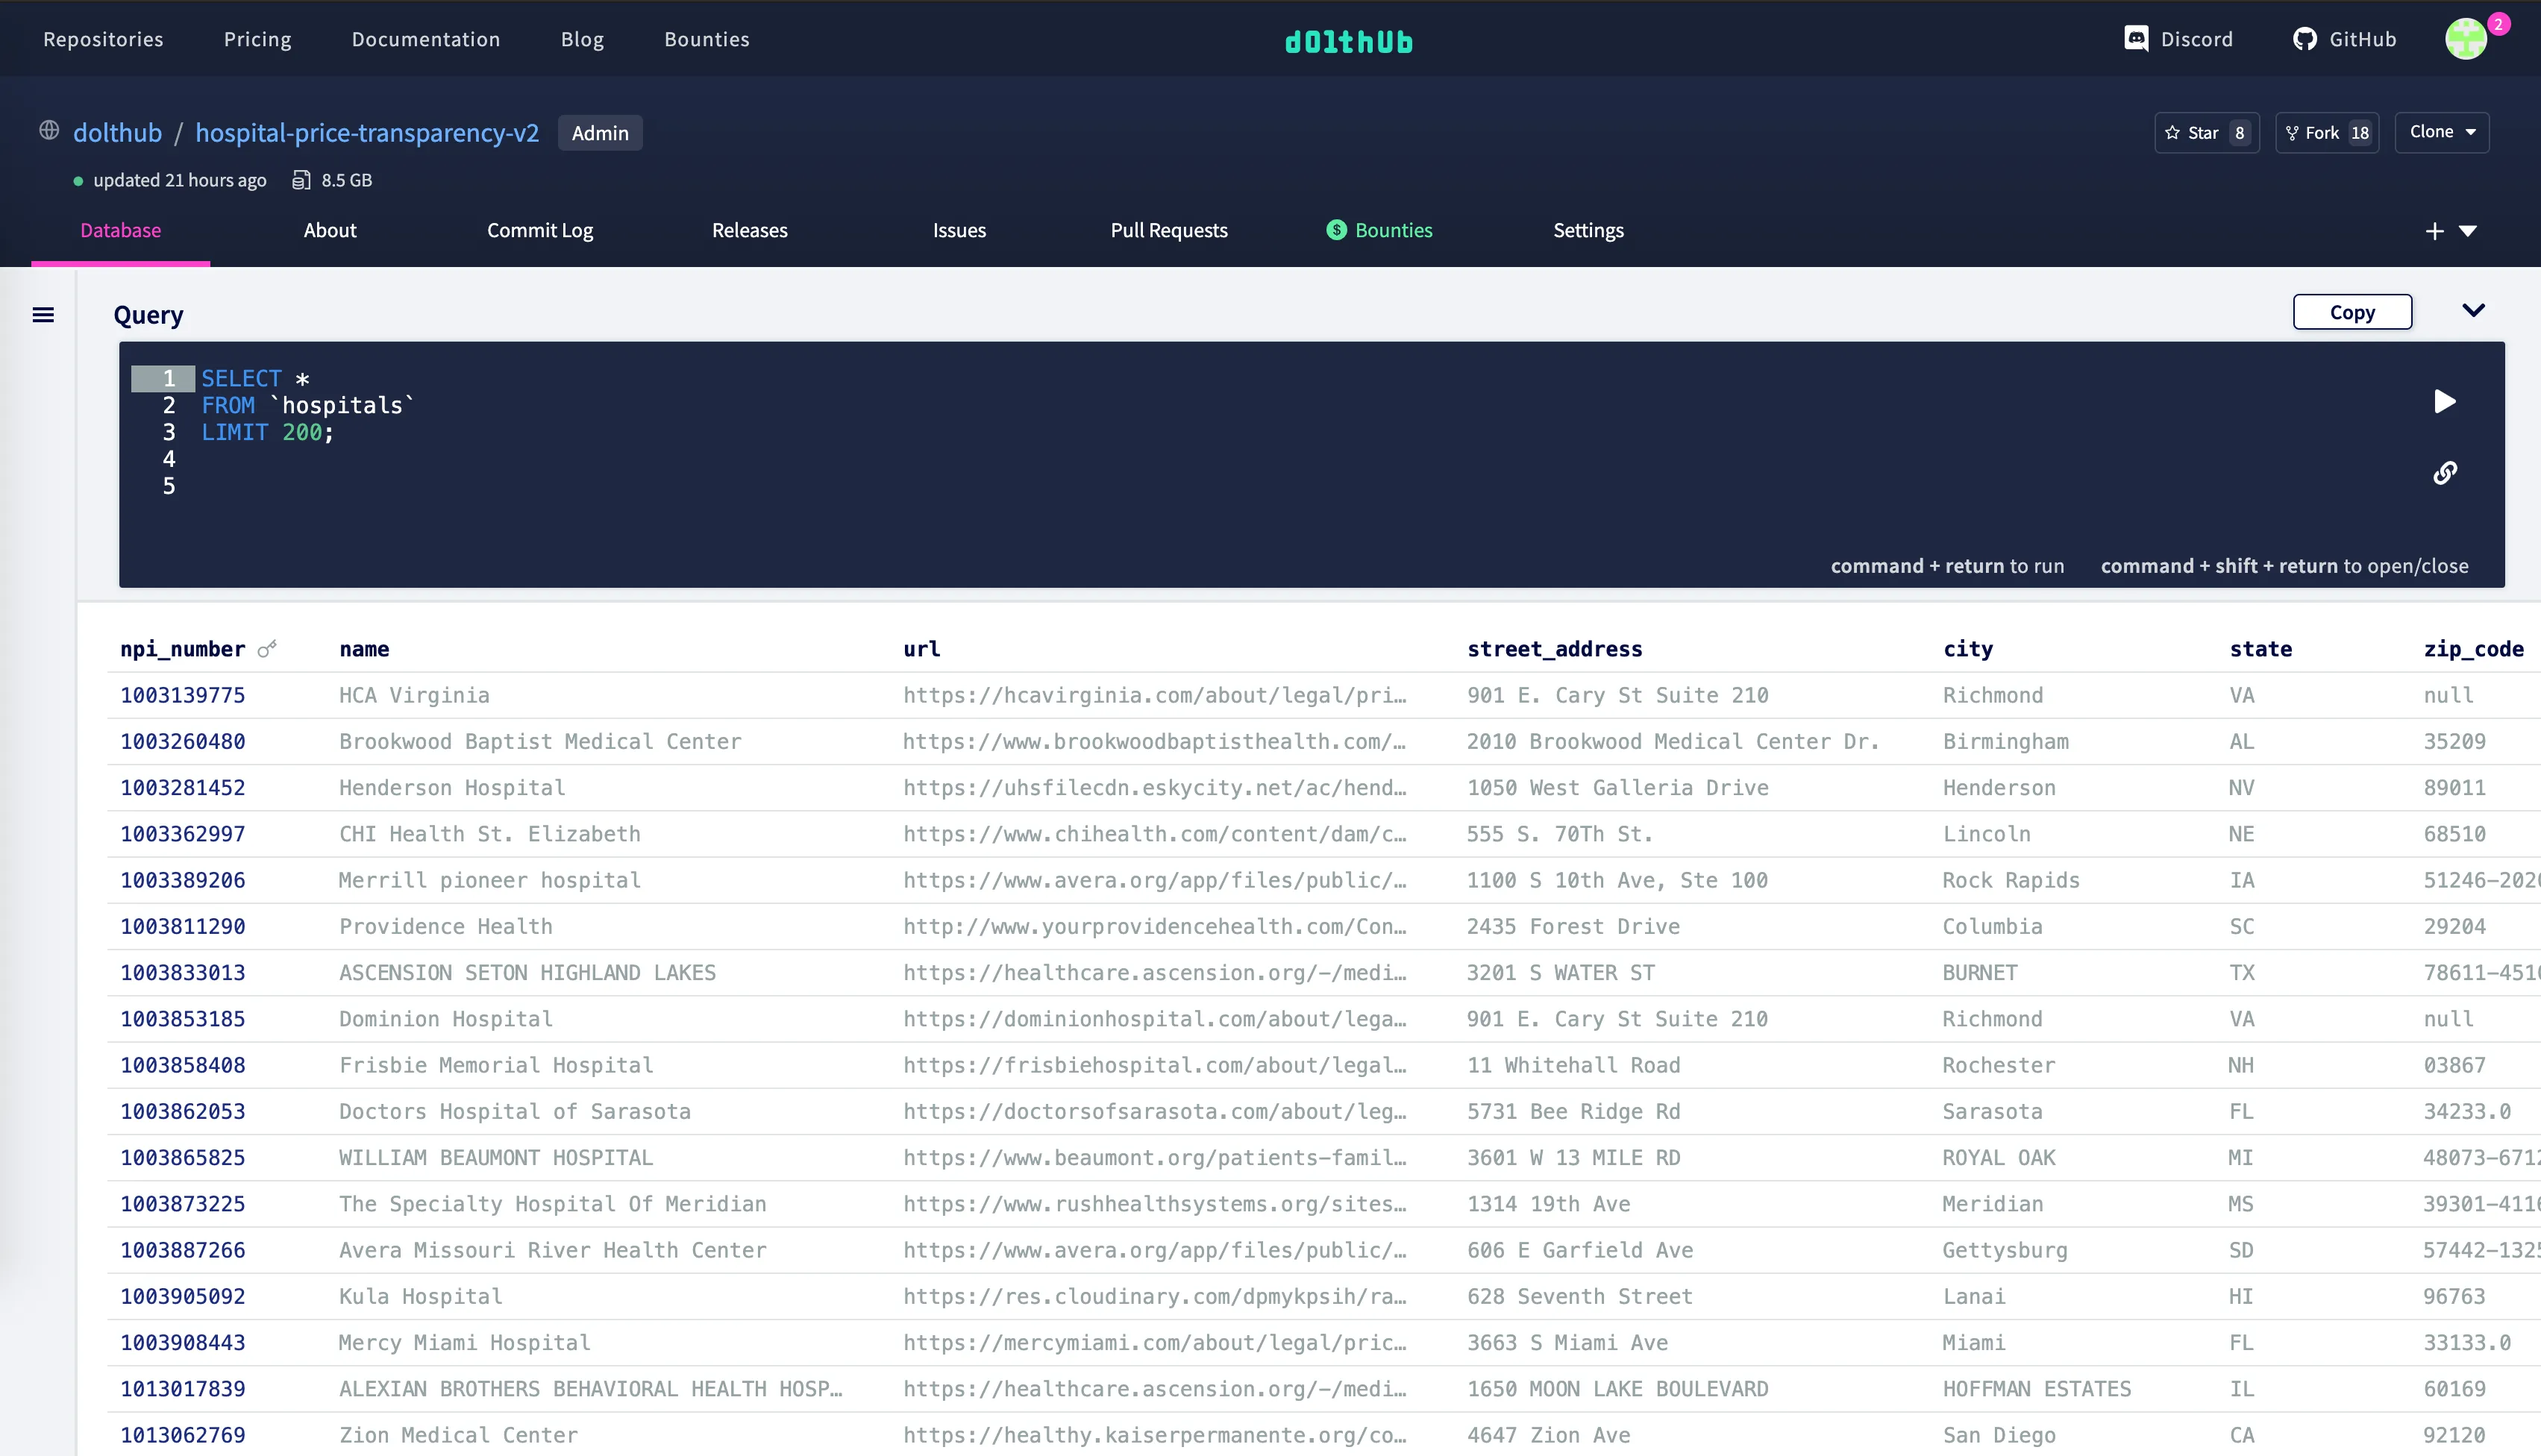
Task: Click the dOlthub logo in the header
Action: pyautogui.click(x=1348, y=40)
